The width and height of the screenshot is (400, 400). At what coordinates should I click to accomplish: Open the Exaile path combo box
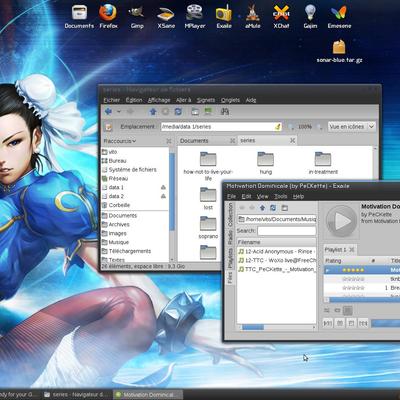pyautogui.click(x=277, y=219)
